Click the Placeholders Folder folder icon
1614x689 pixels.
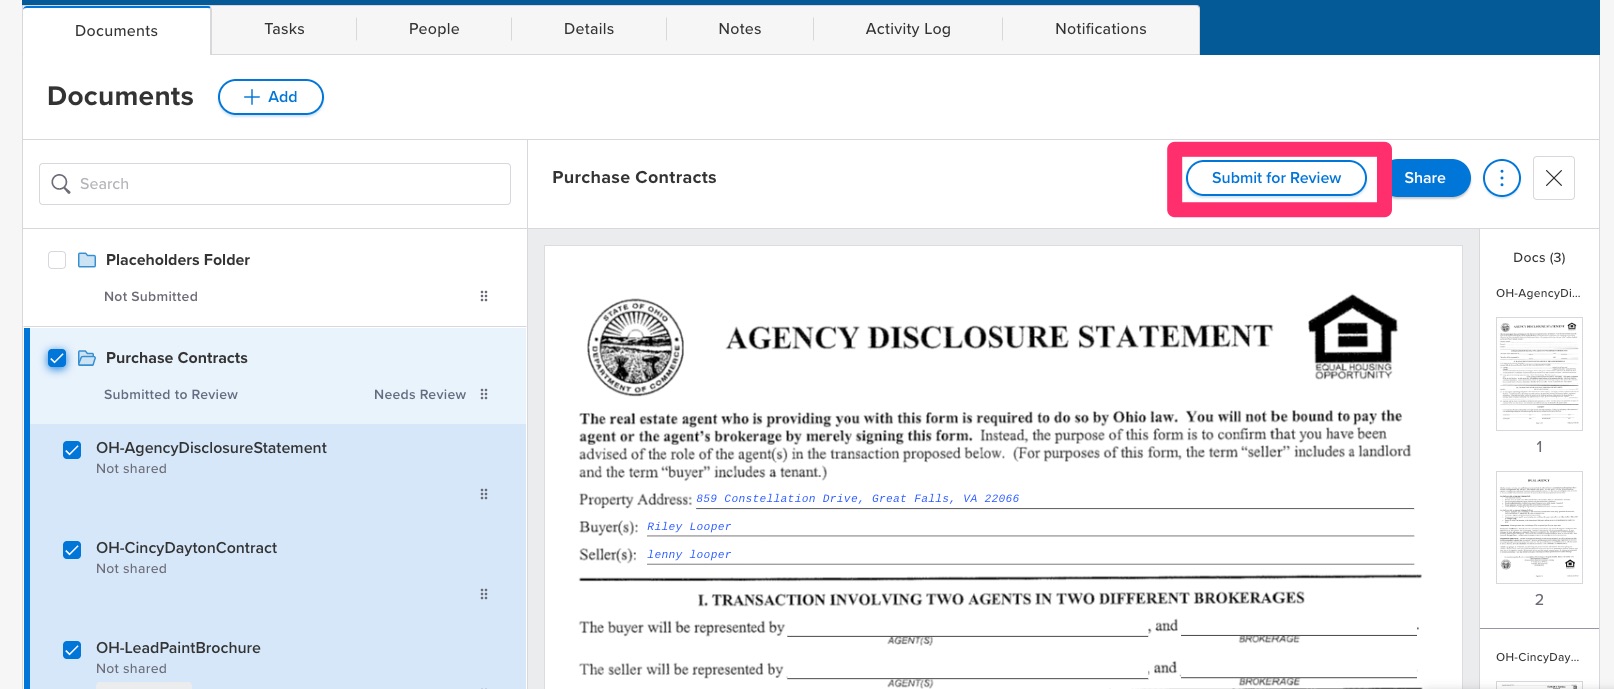87,260
